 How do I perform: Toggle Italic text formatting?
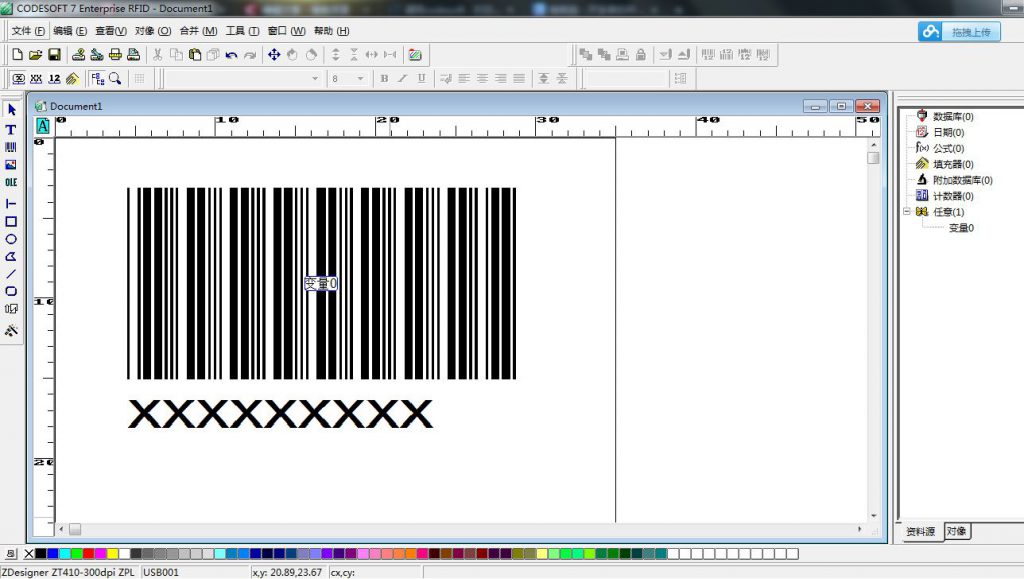coord(402,78)
